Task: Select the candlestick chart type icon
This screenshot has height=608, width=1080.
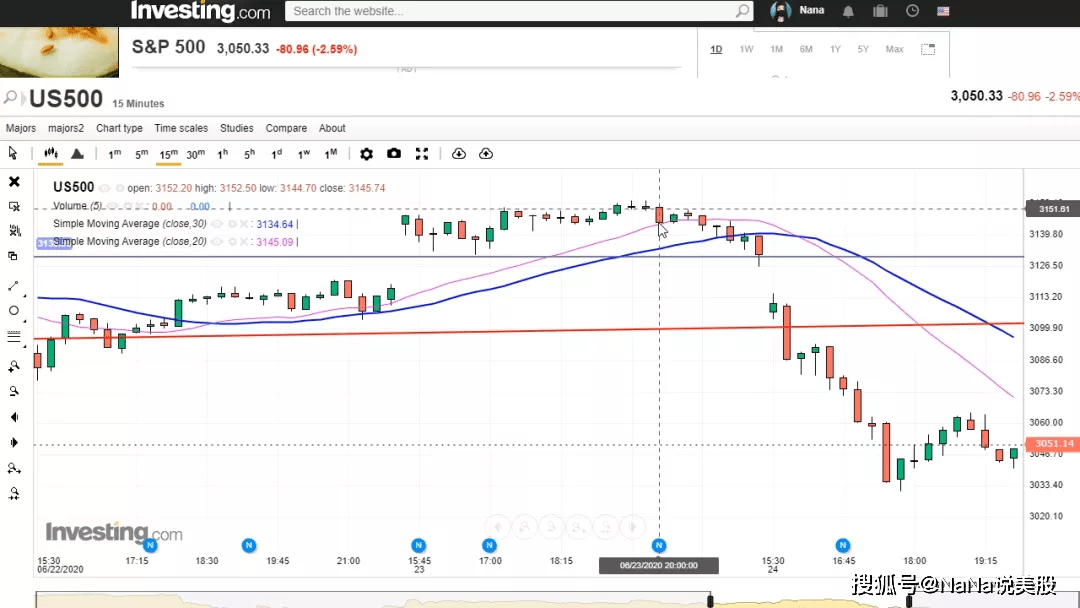Action: [50, 154]
